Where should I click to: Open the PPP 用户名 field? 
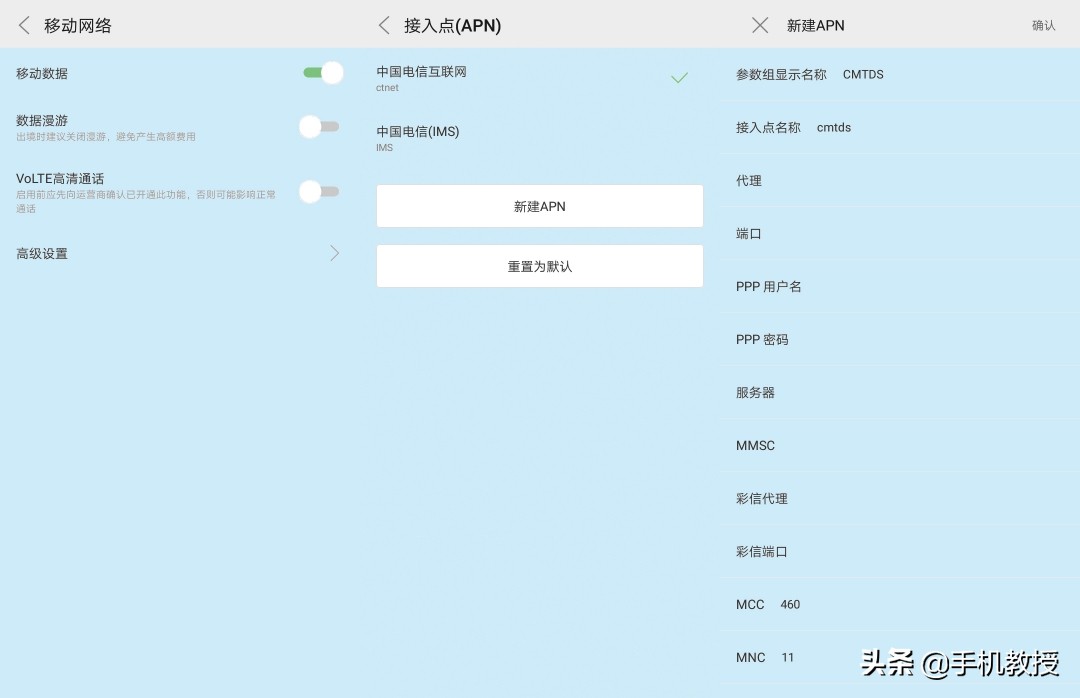tap(900, 287)
